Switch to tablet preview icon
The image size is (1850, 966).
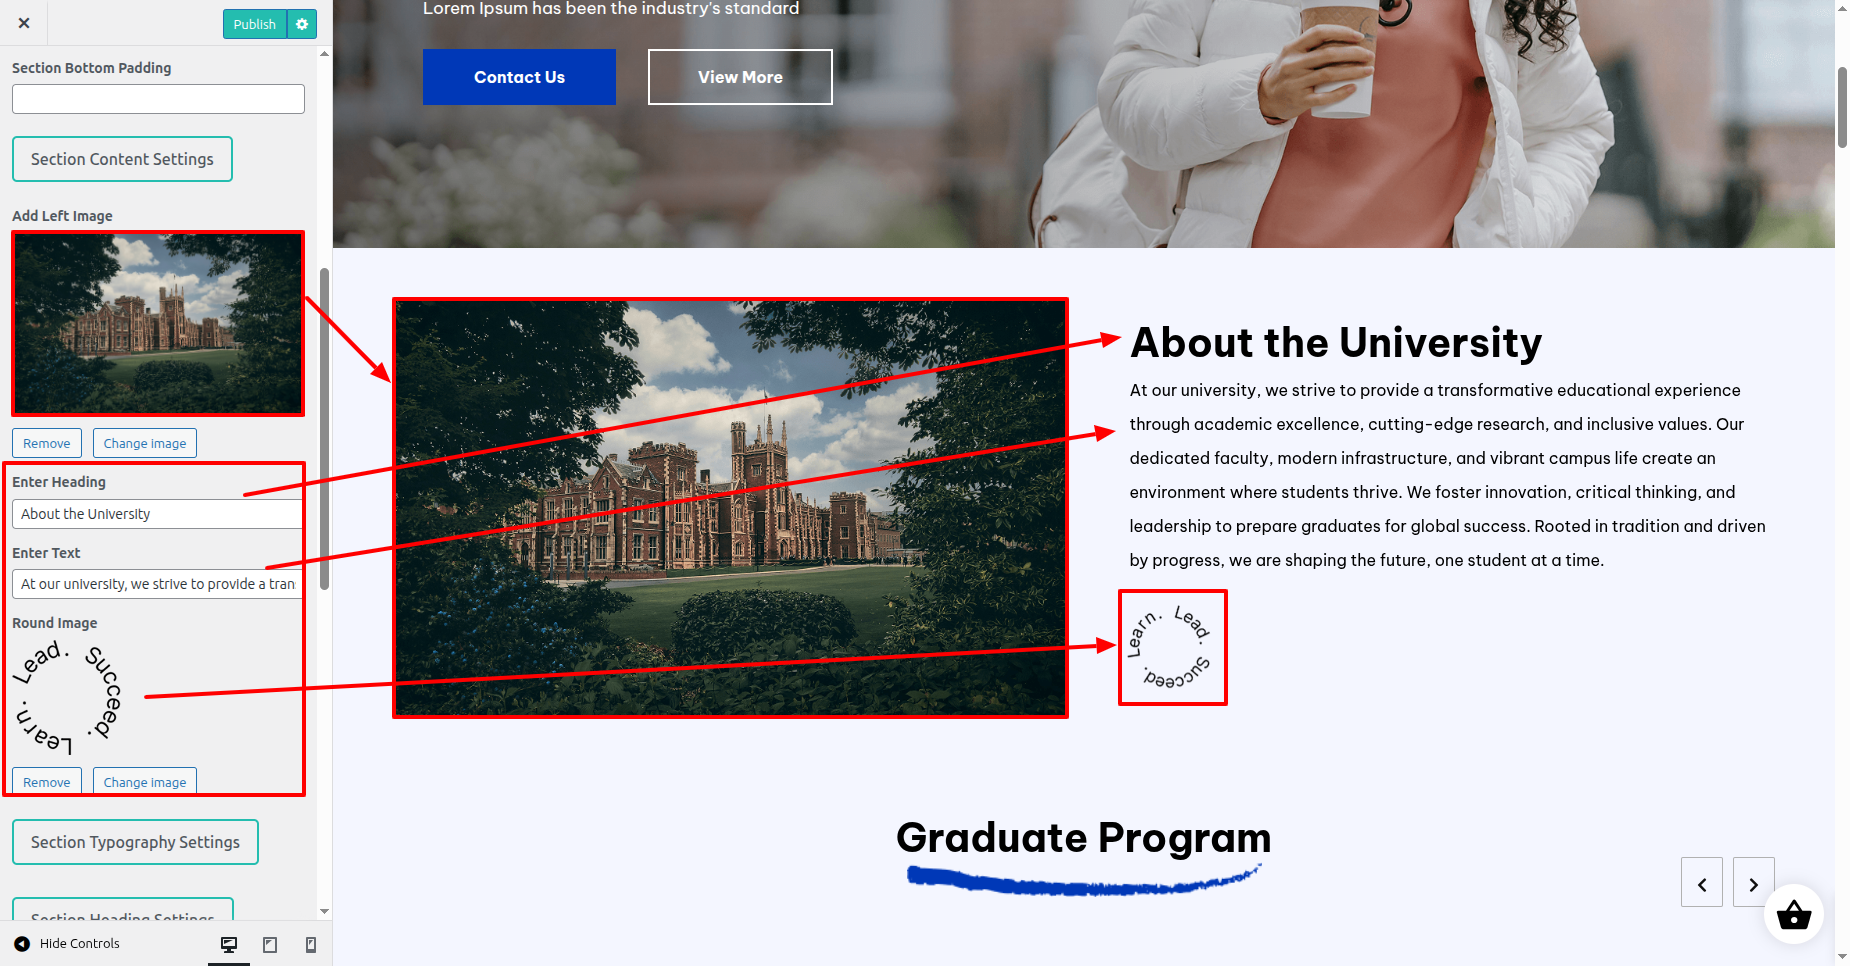coord(270,944)
